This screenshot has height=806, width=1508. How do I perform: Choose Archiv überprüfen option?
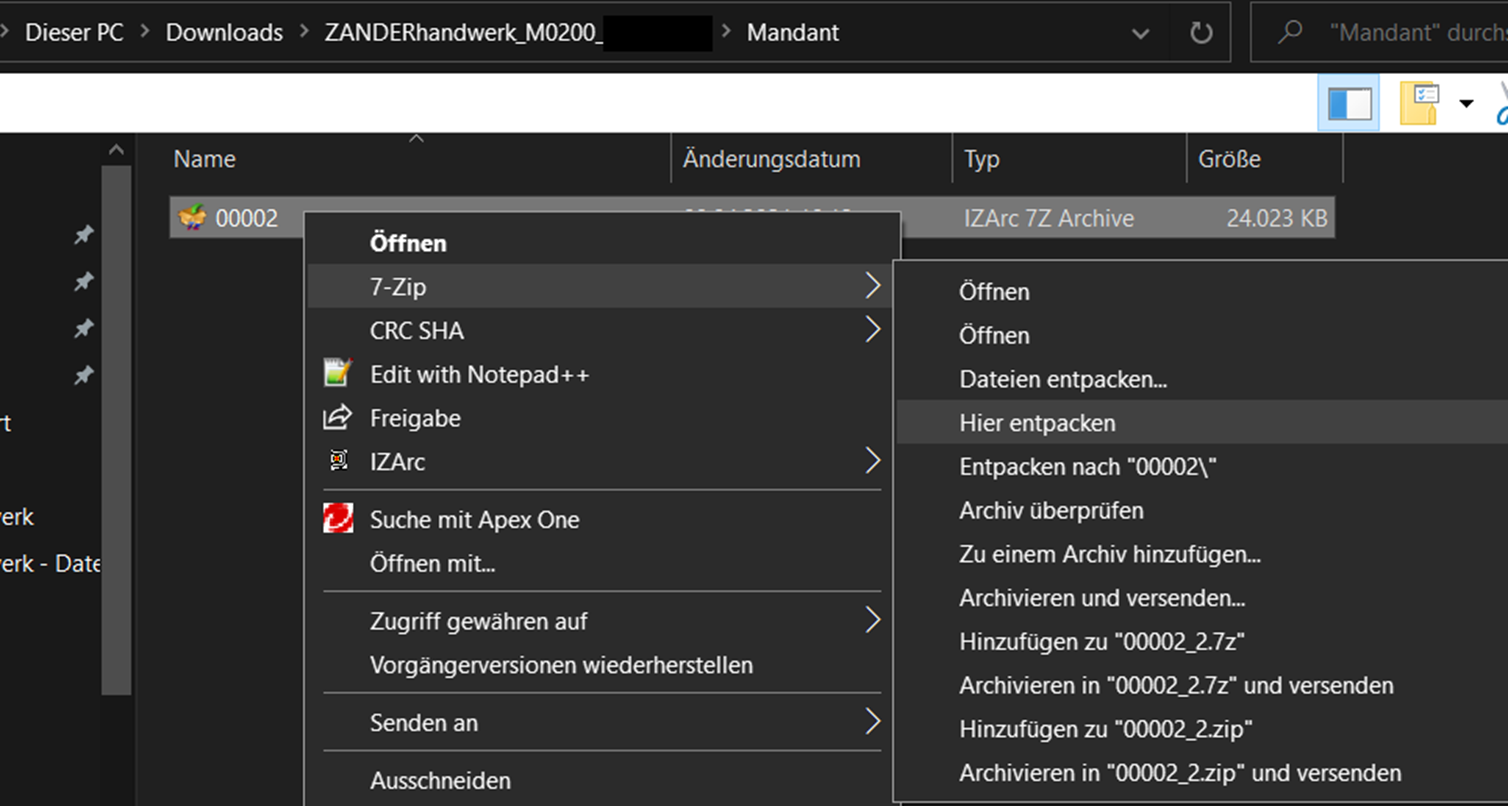(x=1051, y=510)
